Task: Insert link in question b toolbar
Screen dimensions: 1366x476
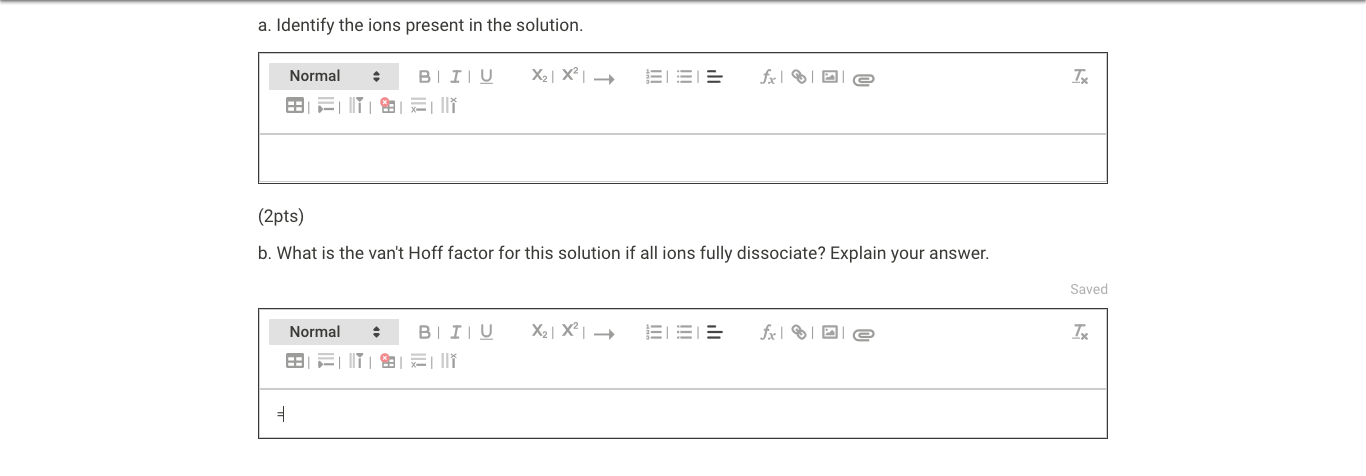Action: click(800, 333)
